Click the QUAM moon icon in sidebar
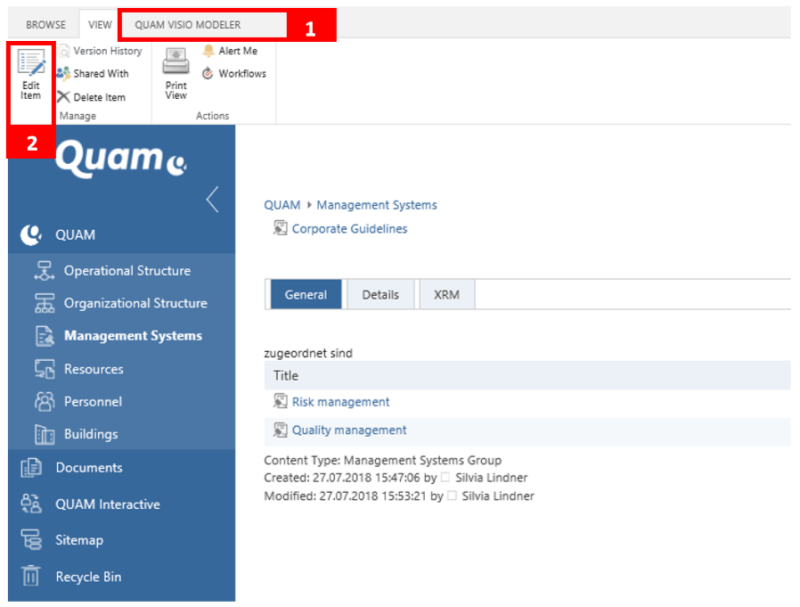Screen dimensions: 800x607 point(31,235)
